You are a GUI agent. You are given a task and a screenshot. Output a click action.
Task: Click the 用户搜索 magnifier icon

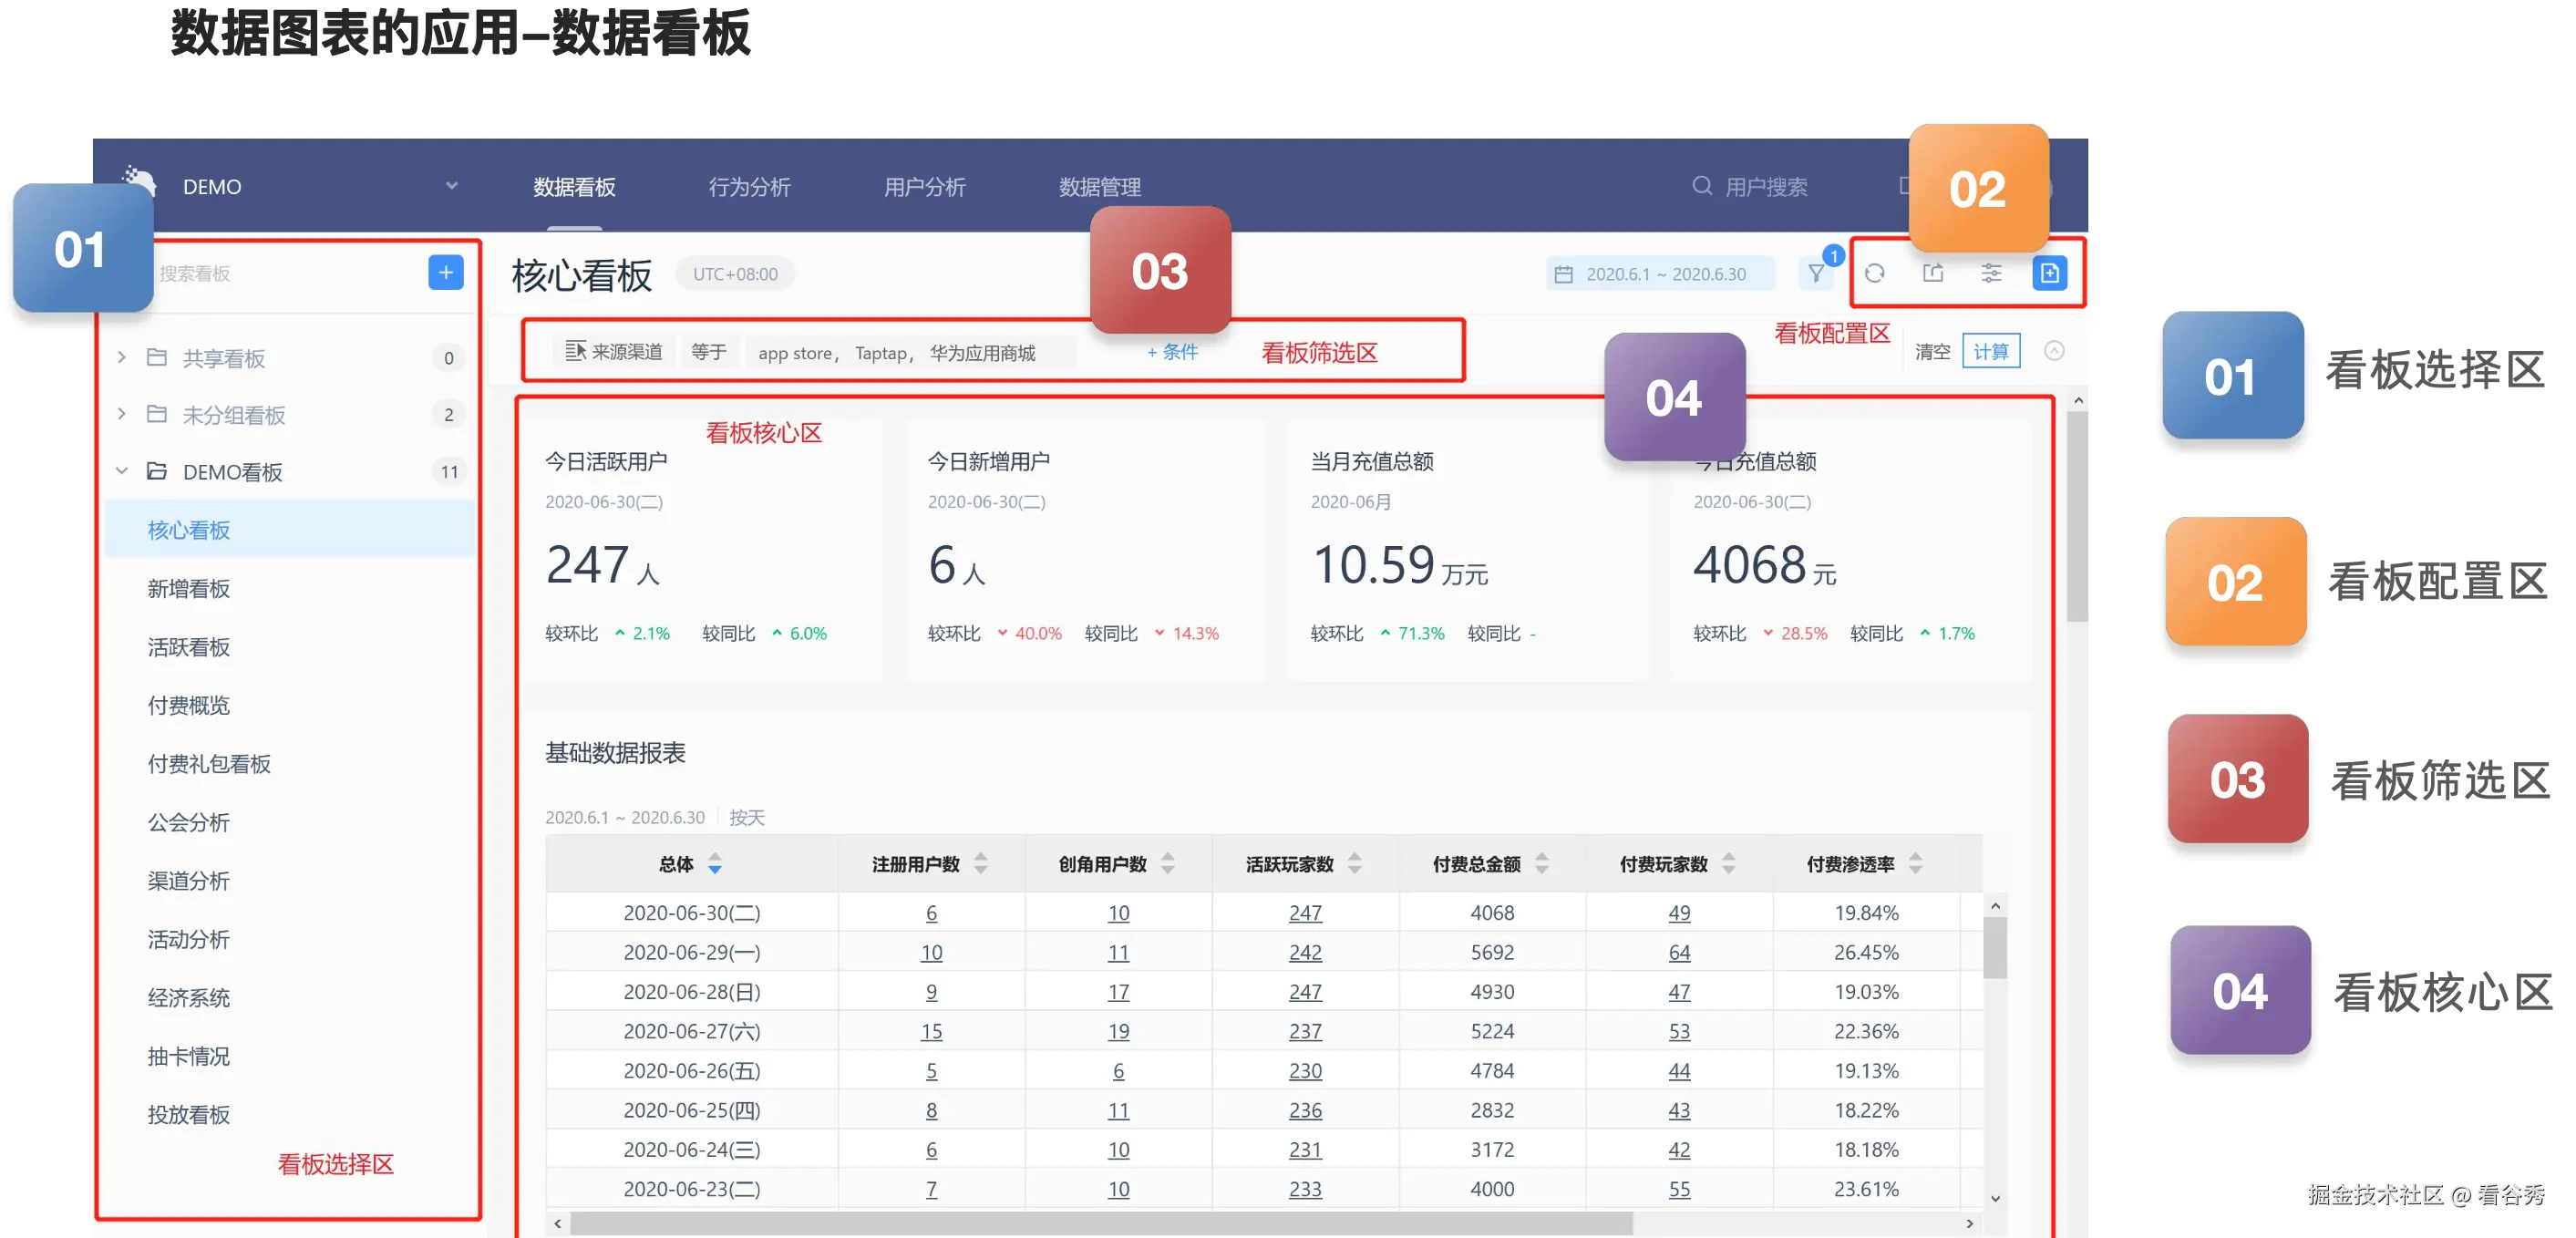[x=1702, y=186]
